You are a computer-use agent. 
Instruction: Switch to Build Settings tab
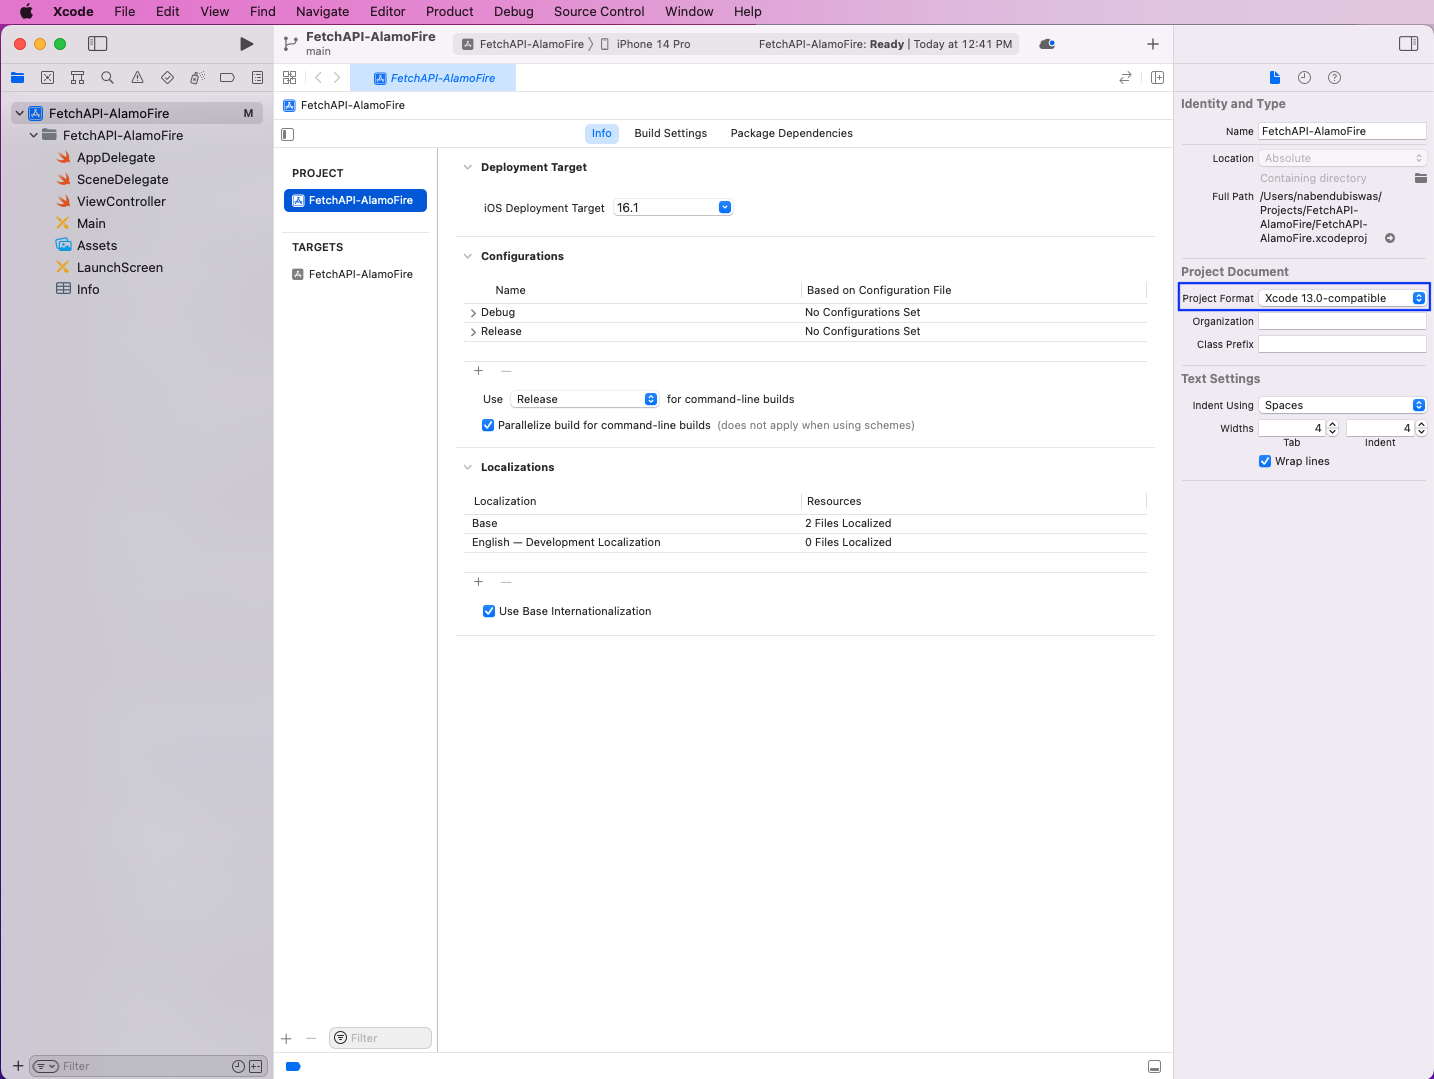670,133
